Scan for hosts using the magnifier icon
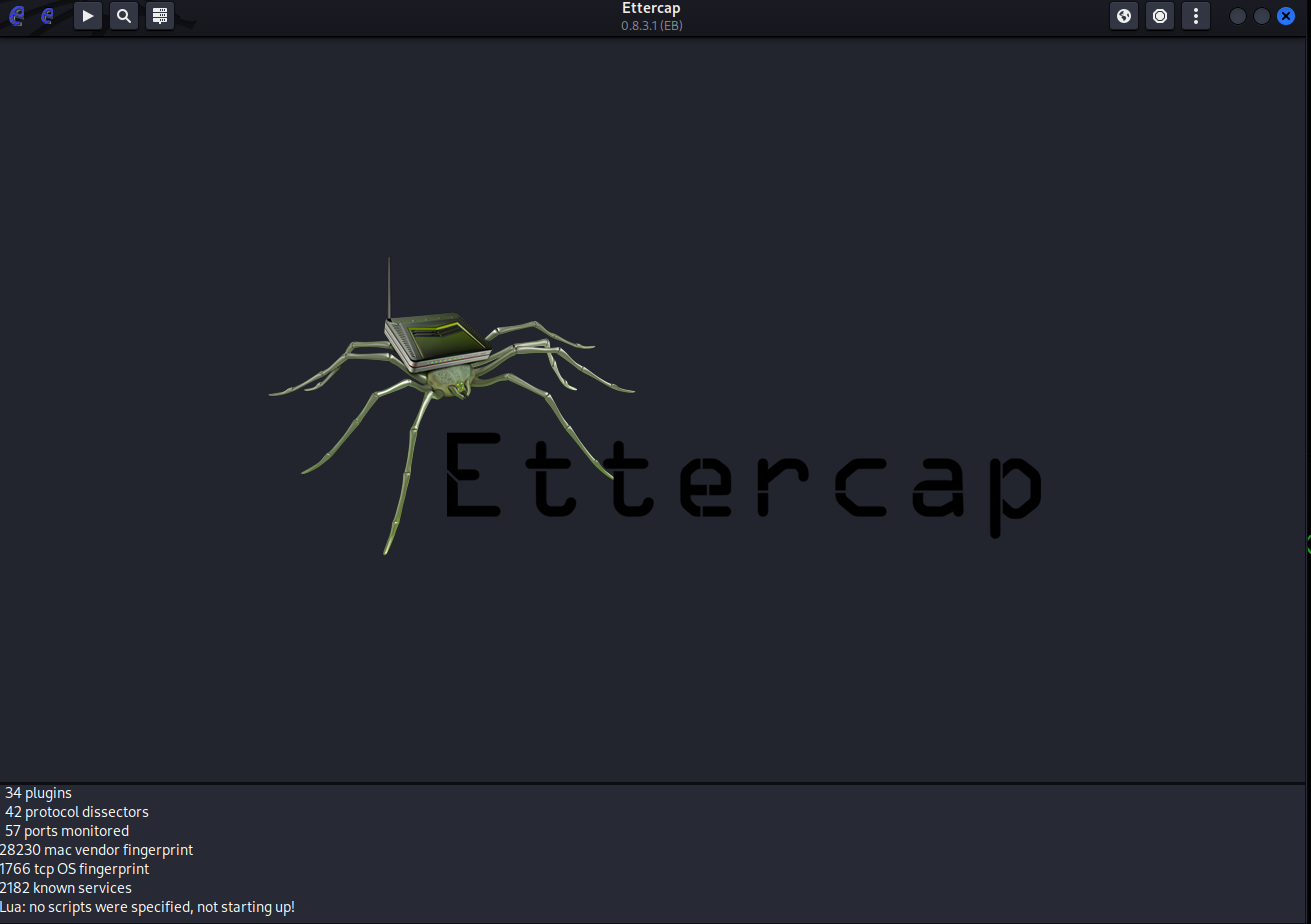The image size is (1311, 924). point(124,16)
